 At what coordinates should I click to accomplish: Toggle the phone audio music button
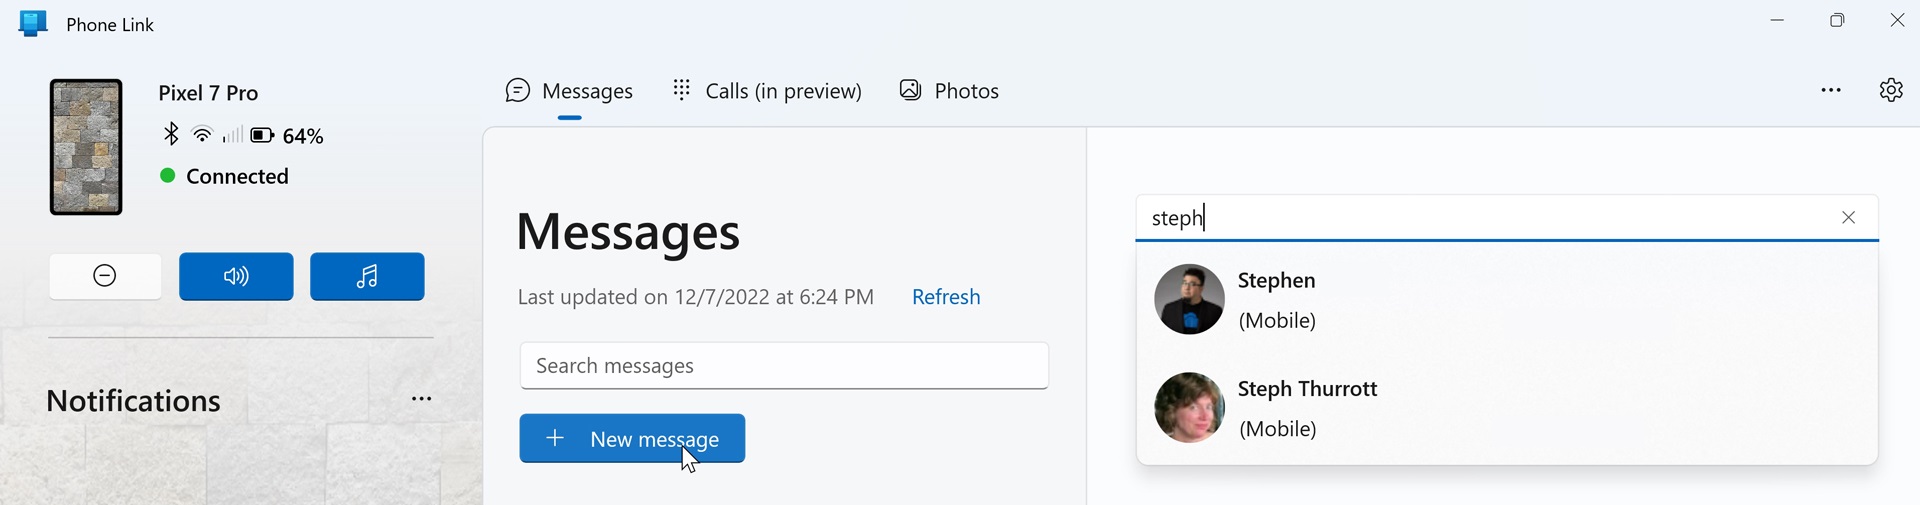pos(367,277)
